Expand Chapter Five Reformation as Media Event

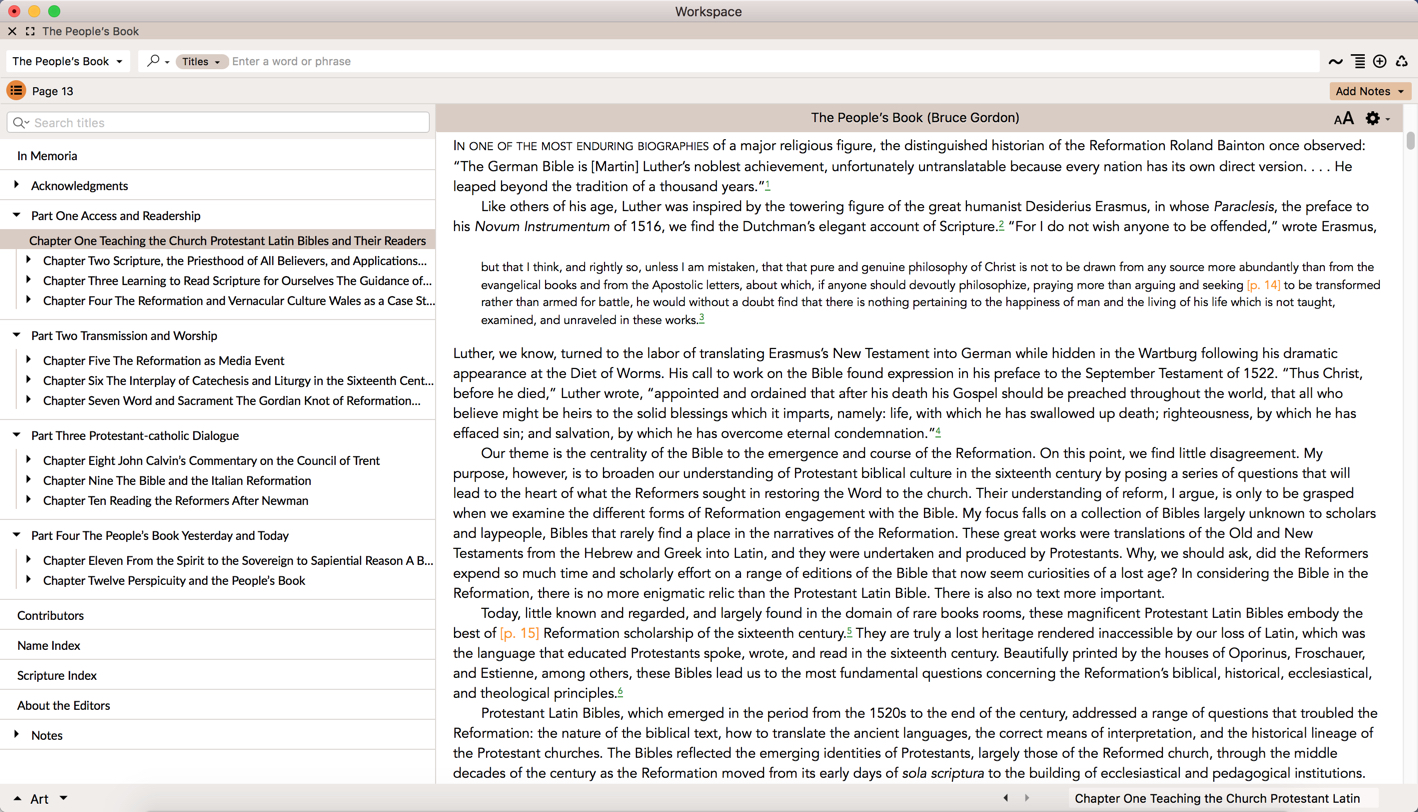coord(28,360)
